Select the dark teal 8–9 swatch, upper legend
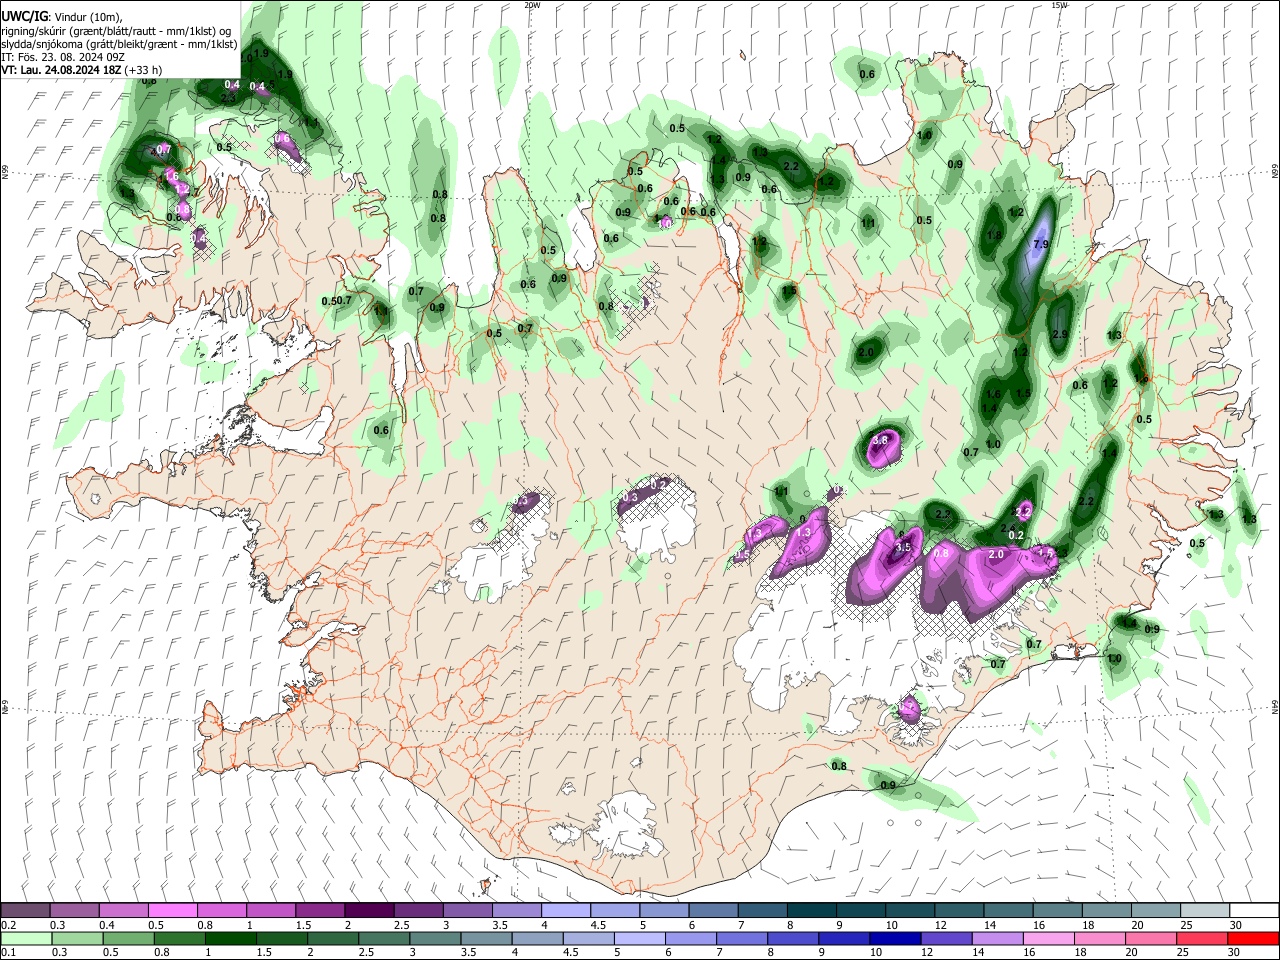The width and height of the screenshot is (1280, 960). (x=811, y=910)
